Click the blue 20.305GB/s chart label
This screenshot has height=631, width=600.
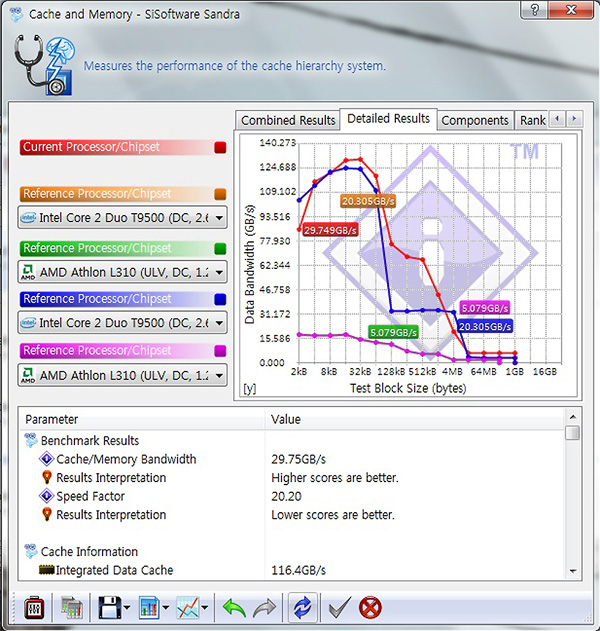coord(485,327)
